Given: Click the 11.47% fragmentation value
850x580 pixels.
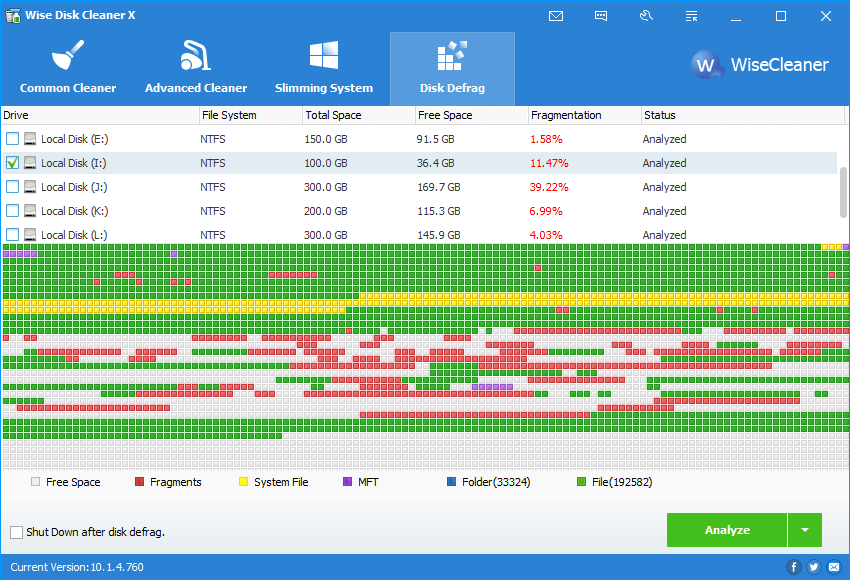Looking at the screenshot, I should tap(549, 163).
